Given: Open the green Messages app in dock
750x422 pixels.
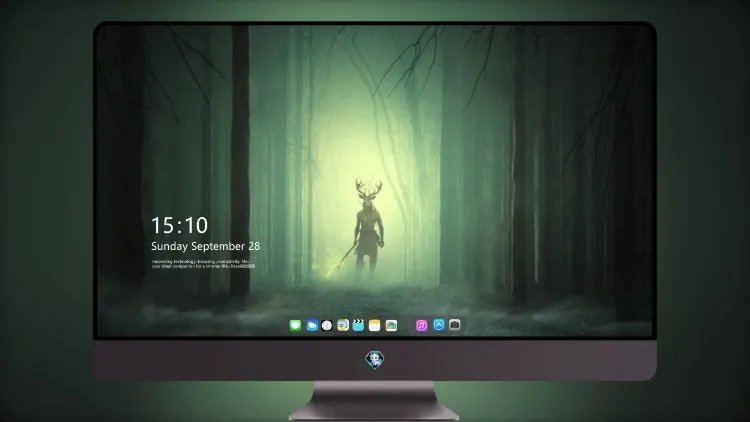Looking at the screenshot, I should 295,325.
